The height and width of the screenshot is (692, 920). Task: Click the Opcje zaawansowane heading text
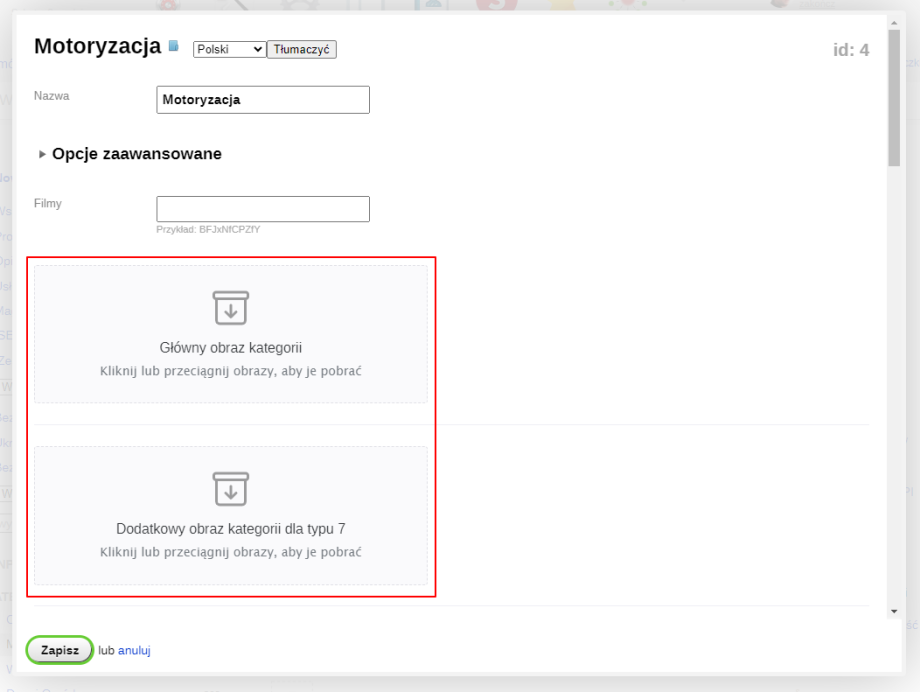[137, 154]
